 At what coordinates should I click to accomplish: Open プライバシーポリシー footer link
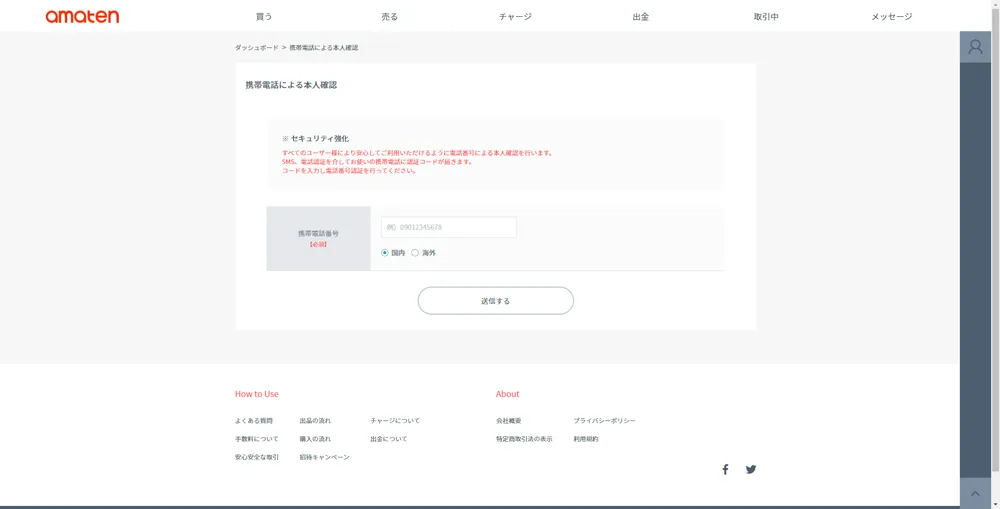tap(605, 421)
